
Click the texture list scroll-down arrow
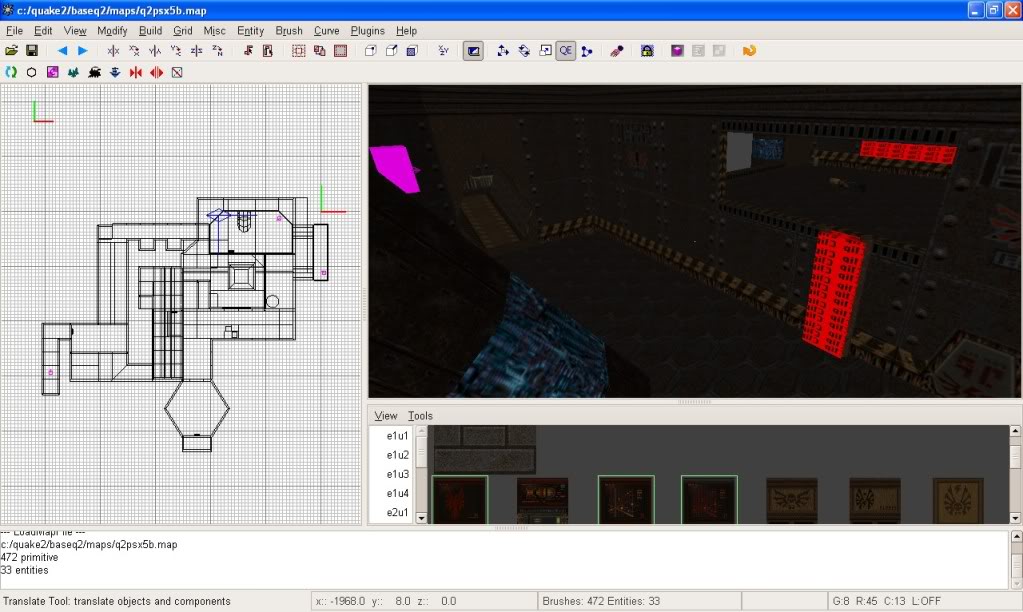click(x=421, y=517)
